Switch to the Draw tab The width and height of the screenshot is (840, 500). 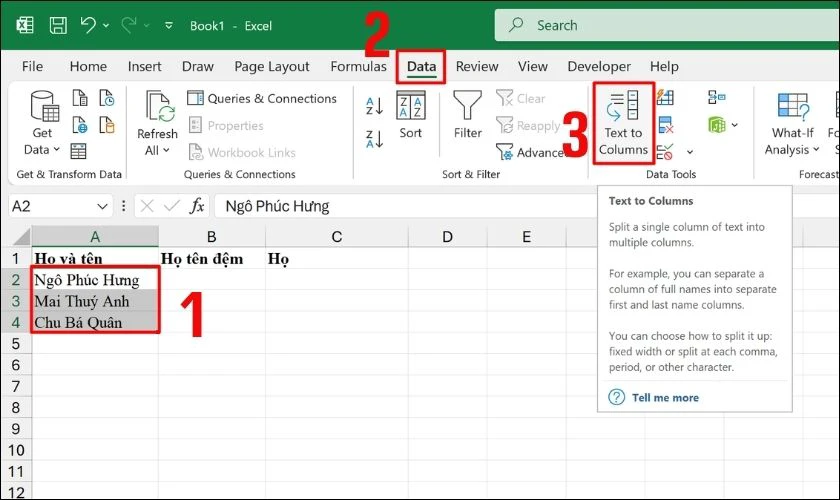198,66
